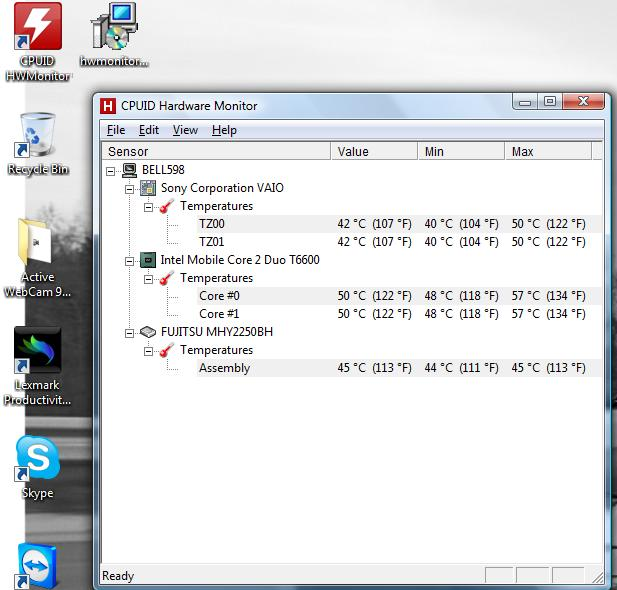Collapse the FUJITSU MHY2250BH node
This screenshot has height=590, width=617.
point(129,333)
